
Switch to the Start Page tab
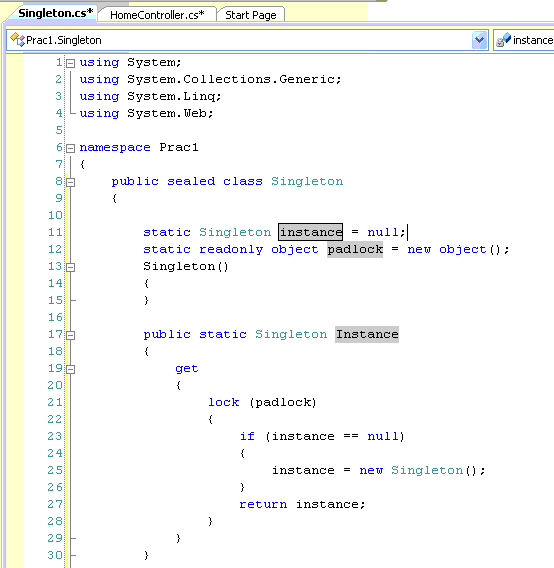(x=251, y=15)
